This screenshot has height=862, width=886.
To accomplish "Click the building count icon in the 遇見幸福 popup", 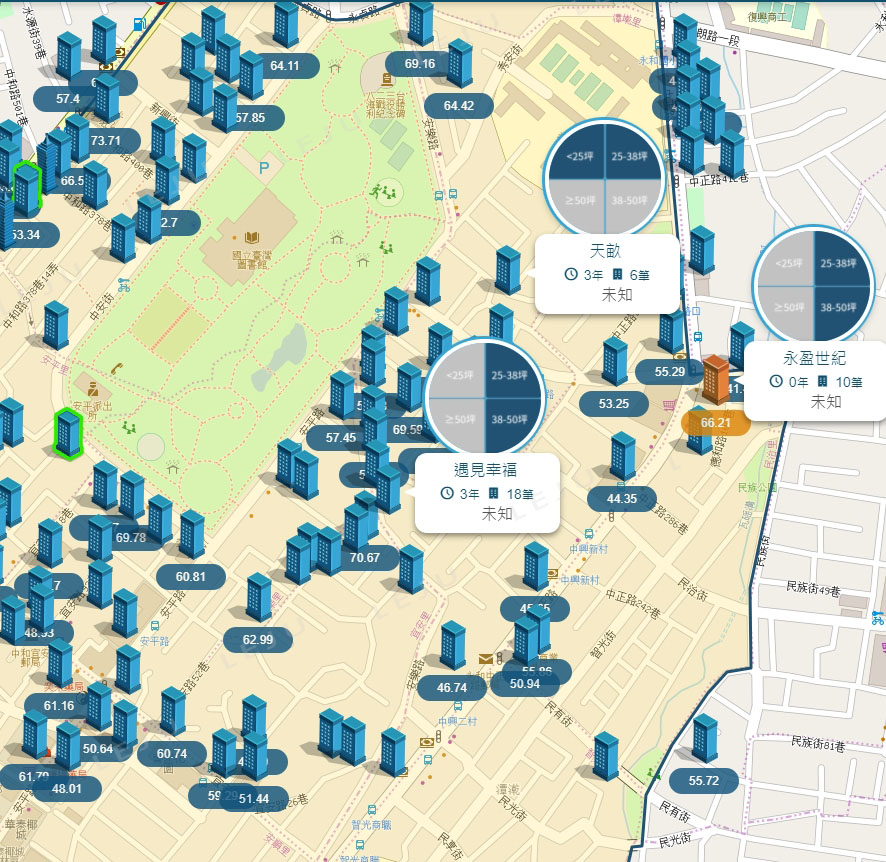I will 493,493.
